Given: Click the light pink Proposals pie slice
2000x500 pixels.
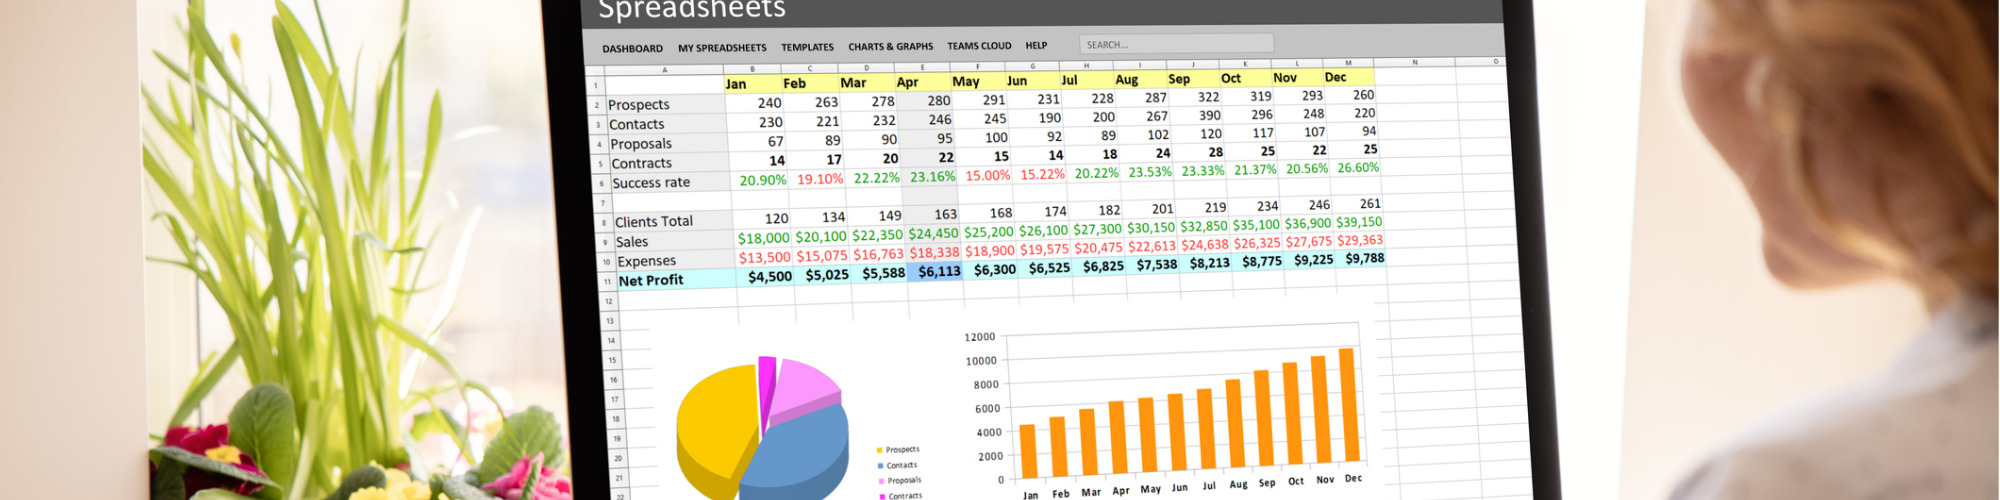Looking at the screenshot, I should [805, 382].
